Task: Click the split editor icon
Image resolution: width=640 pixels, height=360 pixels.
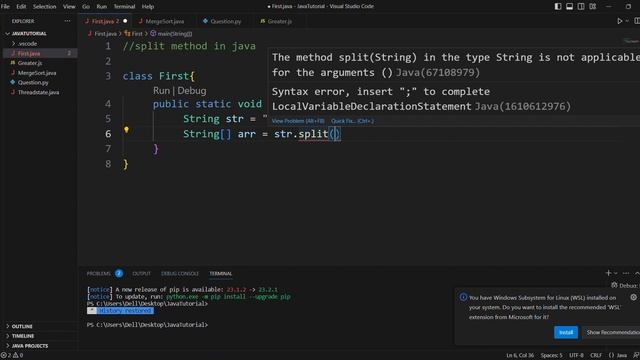Action: 637,21
